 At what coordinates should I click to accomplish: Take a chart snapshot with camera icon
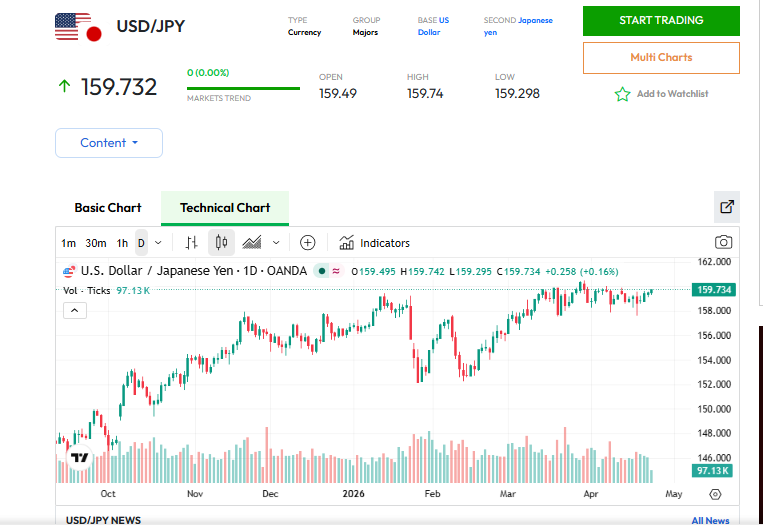pyautogui.click(x=723, y=242)
